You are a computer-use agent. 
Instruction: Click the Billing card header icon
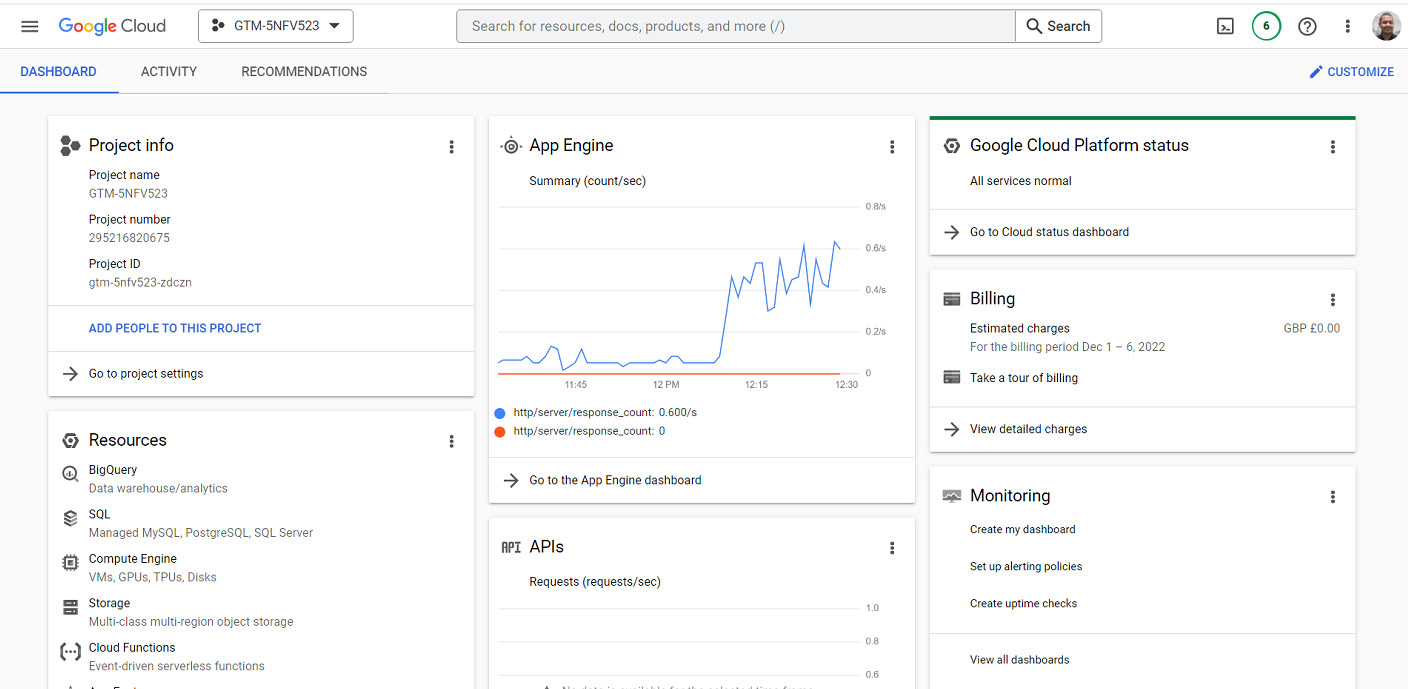[x=952, y=299]
